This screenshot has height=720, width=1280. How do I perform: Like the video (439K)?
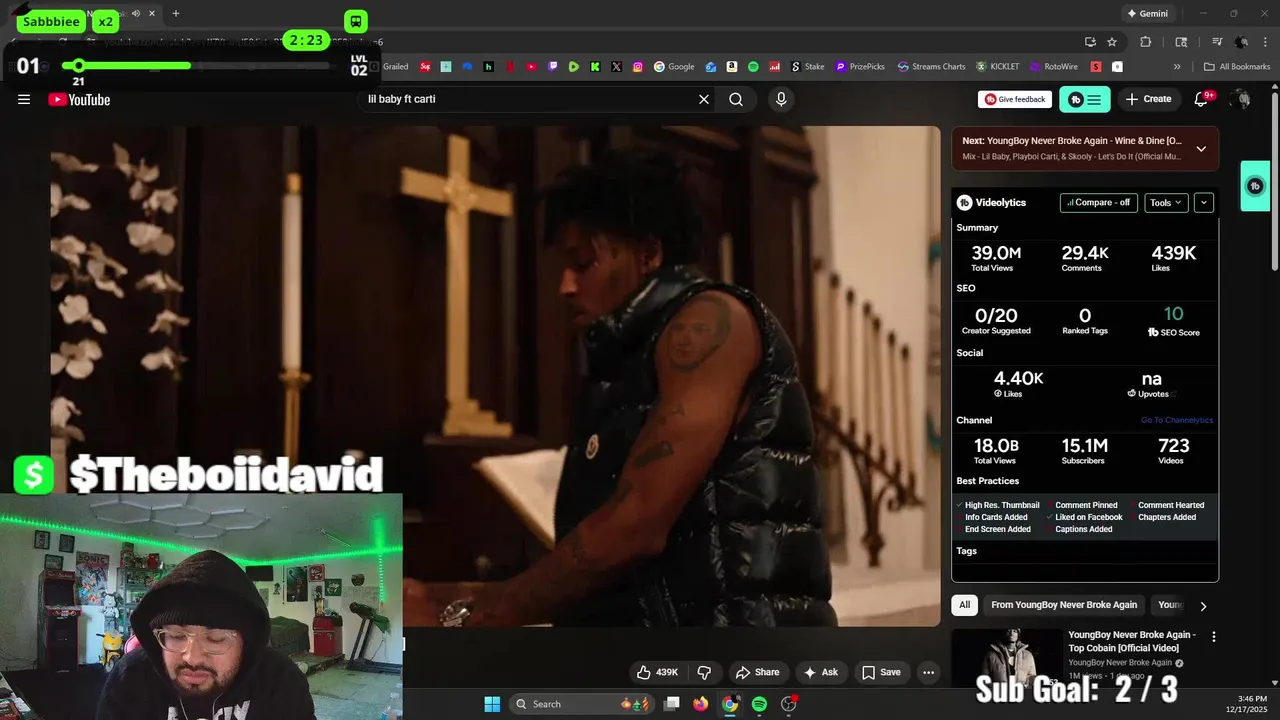(657, 672)
